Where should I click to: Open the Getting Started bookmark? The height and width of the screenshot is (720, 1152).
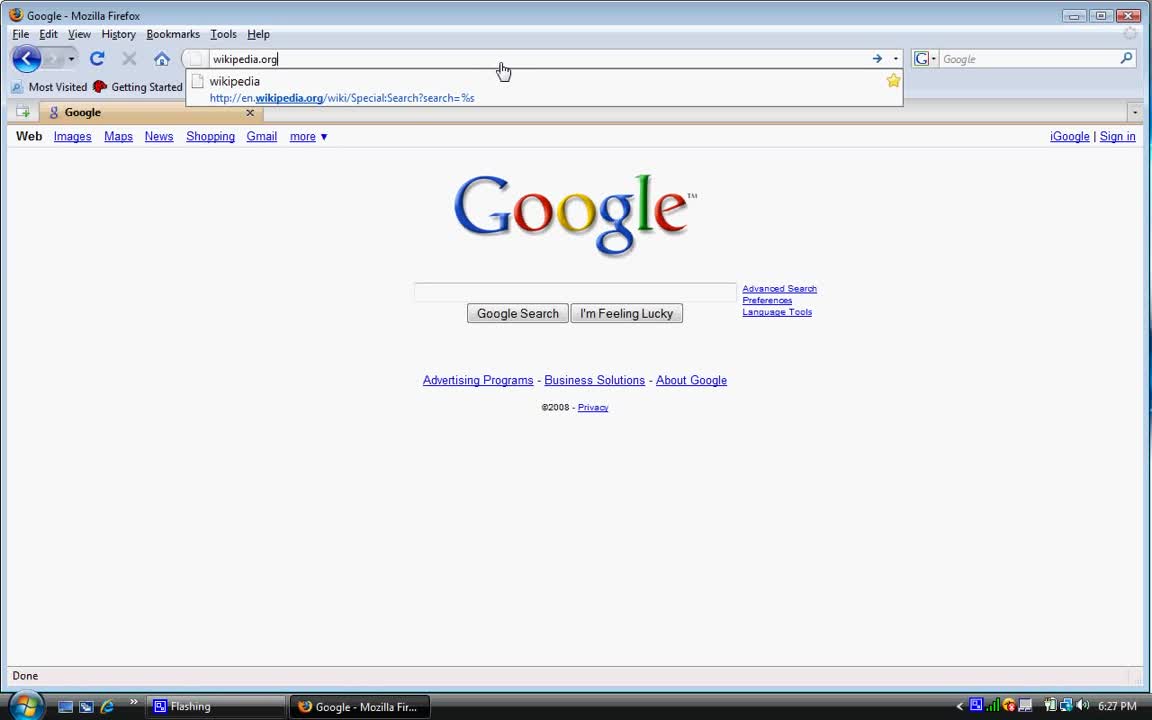coord(137,87)
